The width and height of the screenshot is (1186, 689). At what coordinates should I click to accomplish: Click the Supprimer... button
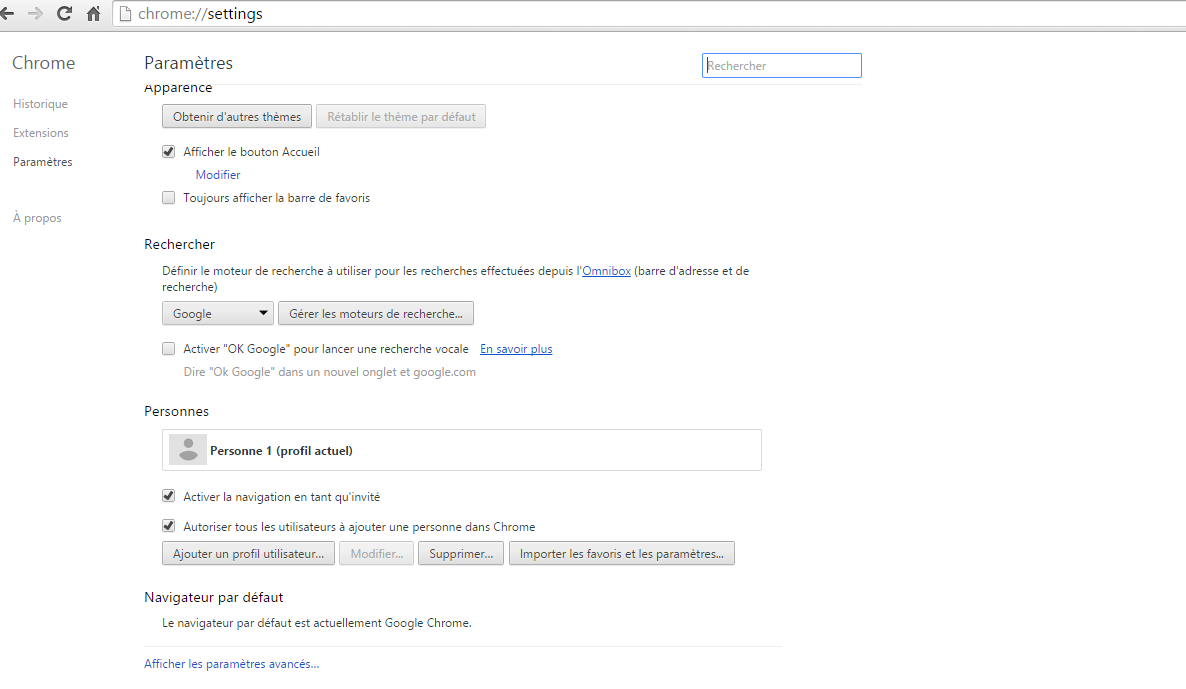(x=461, y=554)
